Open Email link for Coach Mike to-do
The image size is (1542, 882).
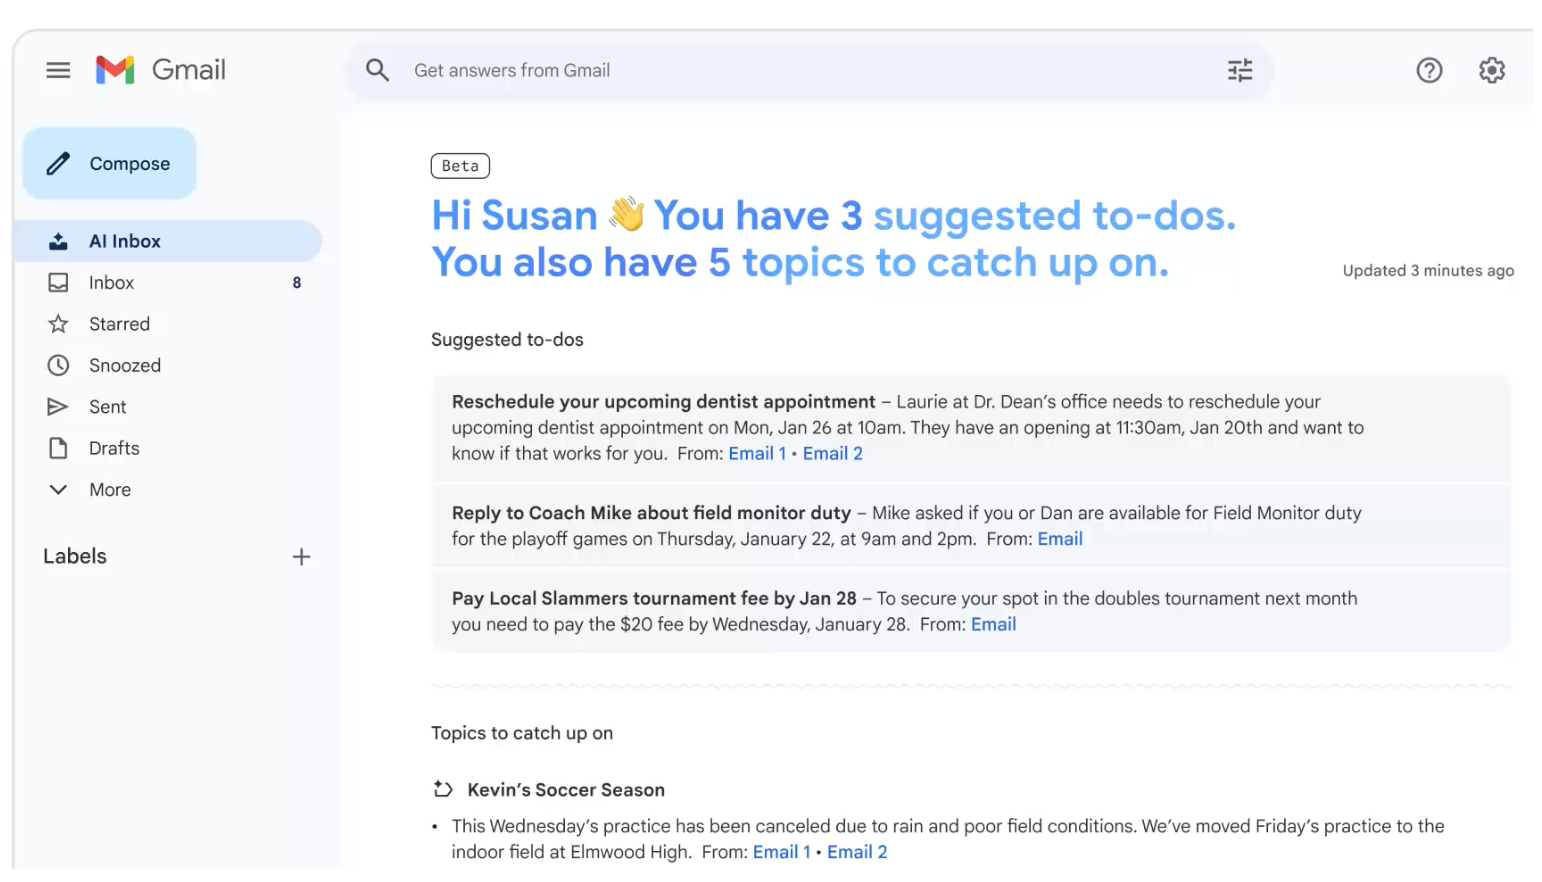1059,539
